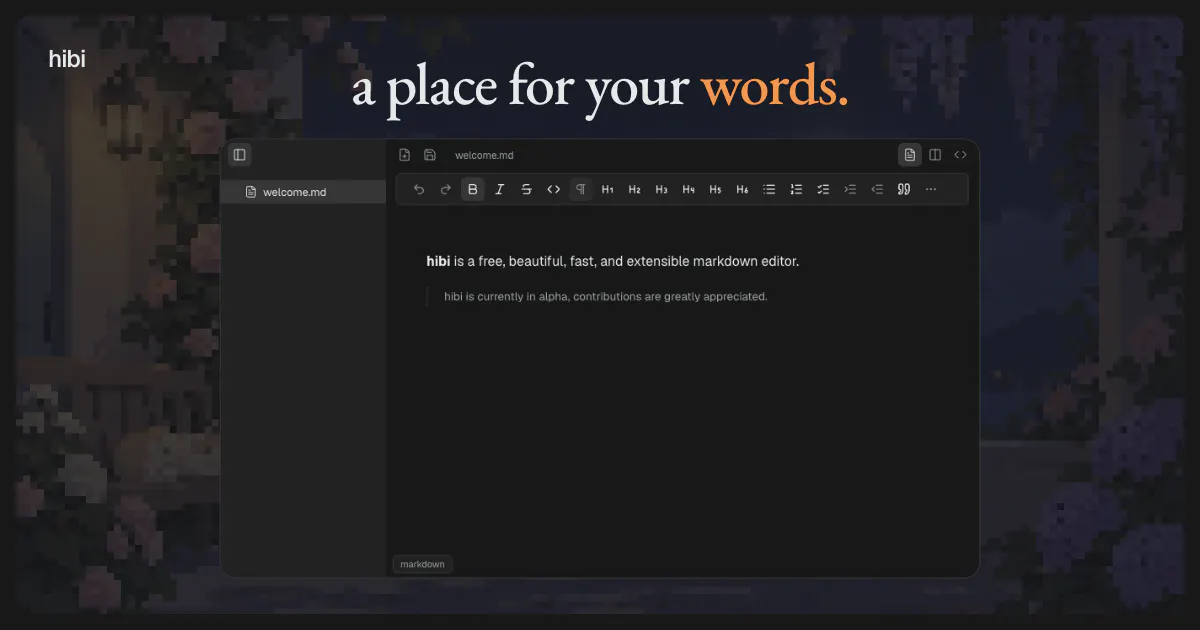
Task: Toggle the sidebar panel icon
Action: click(239, 155)
